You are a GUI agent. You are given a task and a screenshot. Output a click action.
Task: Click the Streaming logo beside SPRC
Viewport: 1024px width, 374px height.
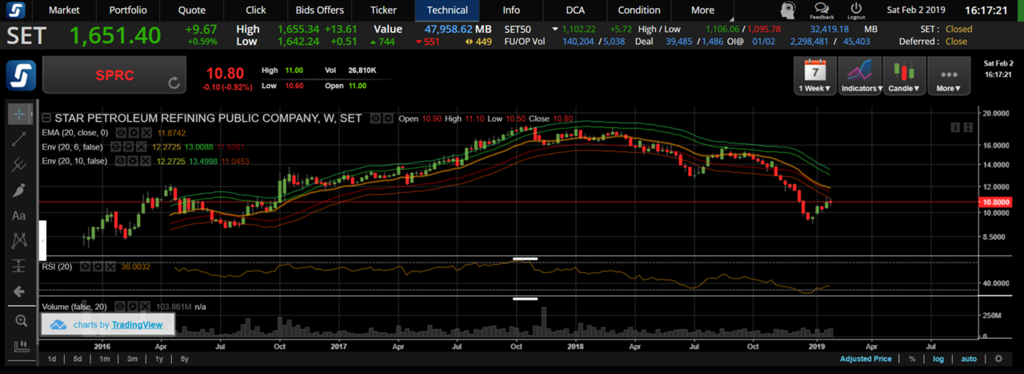pyautogui.click(x=20, y=75)
